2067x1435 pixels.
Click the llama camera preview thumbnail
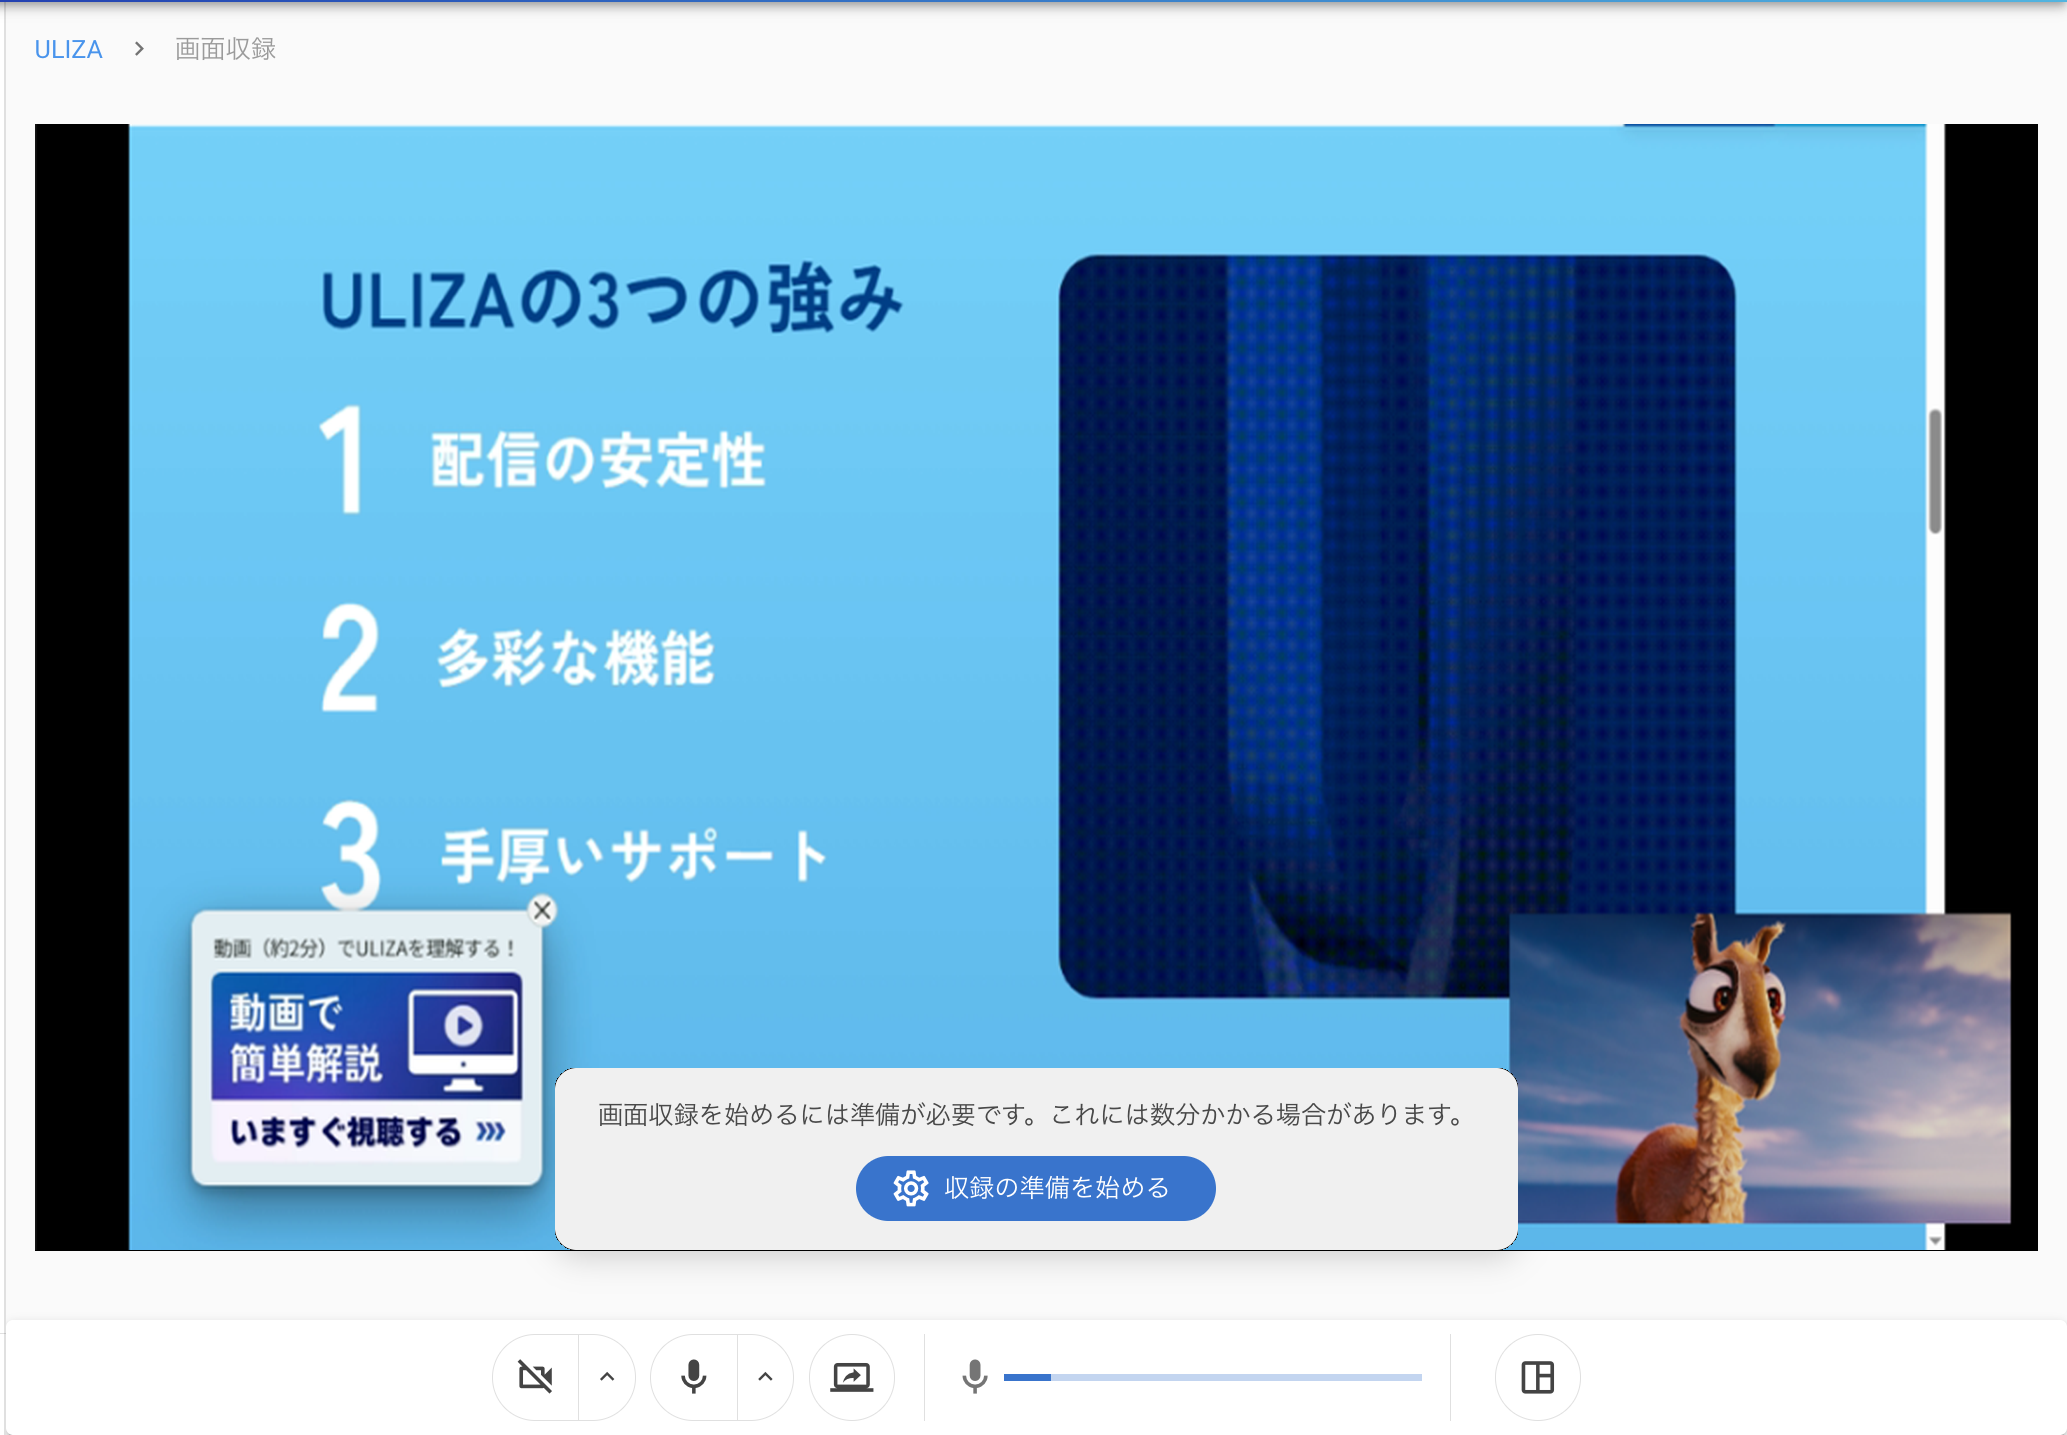coord(1760,1067)
